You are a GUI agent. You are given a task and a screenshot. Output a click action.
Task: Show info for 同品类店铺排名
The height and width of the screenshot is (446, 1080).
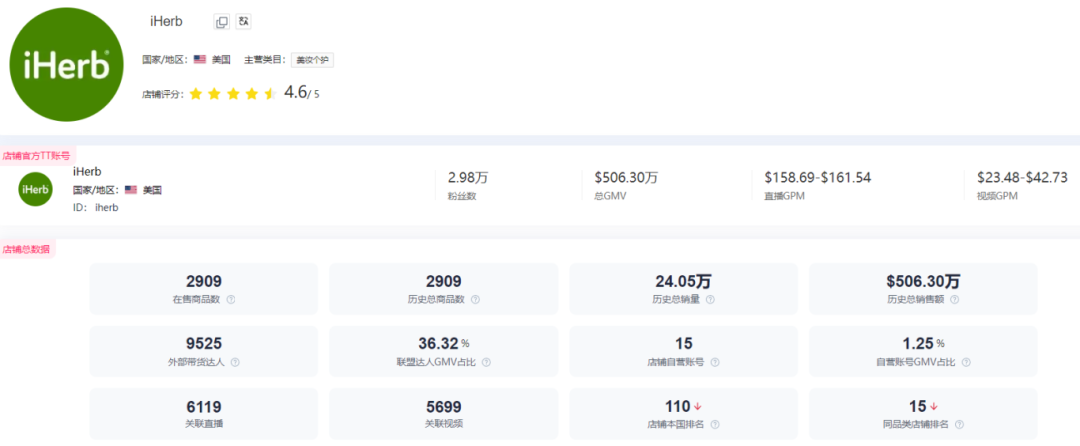coord(959,424)
